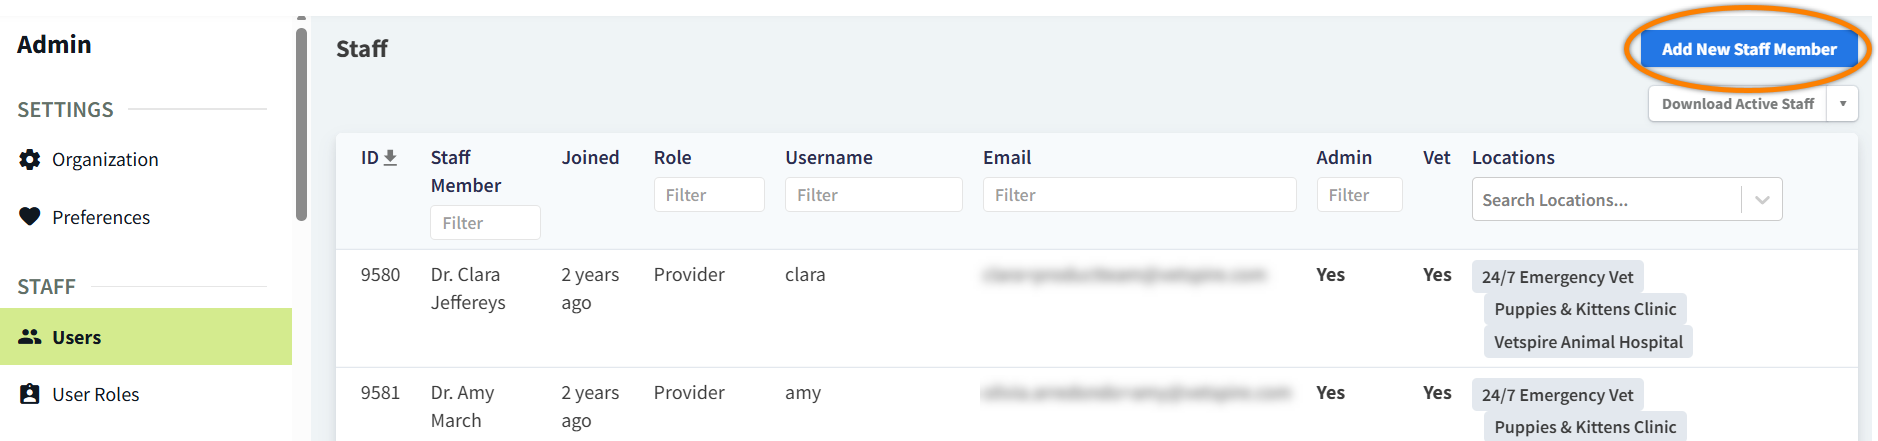
Task: Click the Download Active Staff button
Action: click(1737, 104)
